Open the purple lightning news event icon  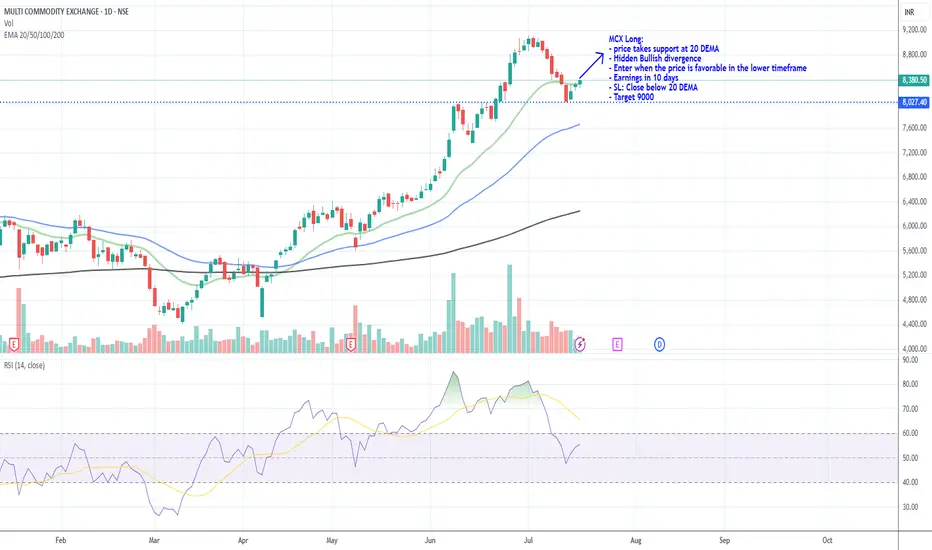point(580,344)
